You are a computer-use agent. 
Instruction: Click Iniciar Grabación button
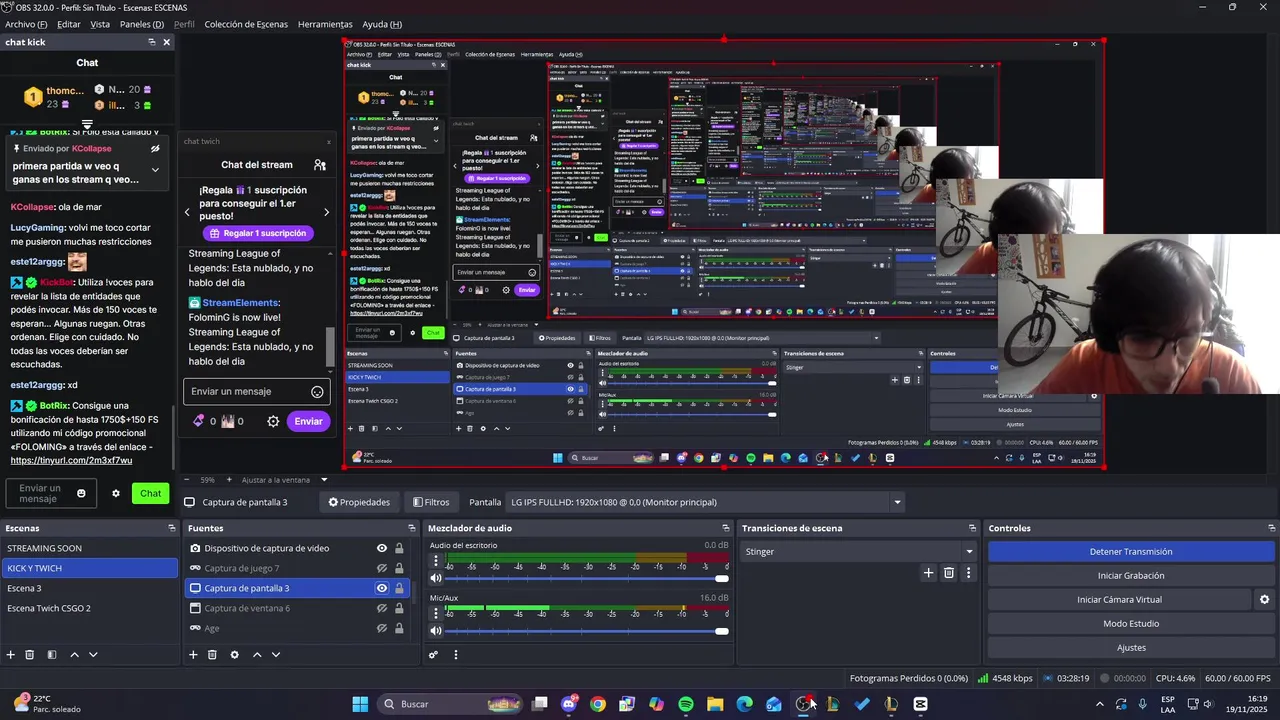pyautogui.click(x=1131, y=576)
